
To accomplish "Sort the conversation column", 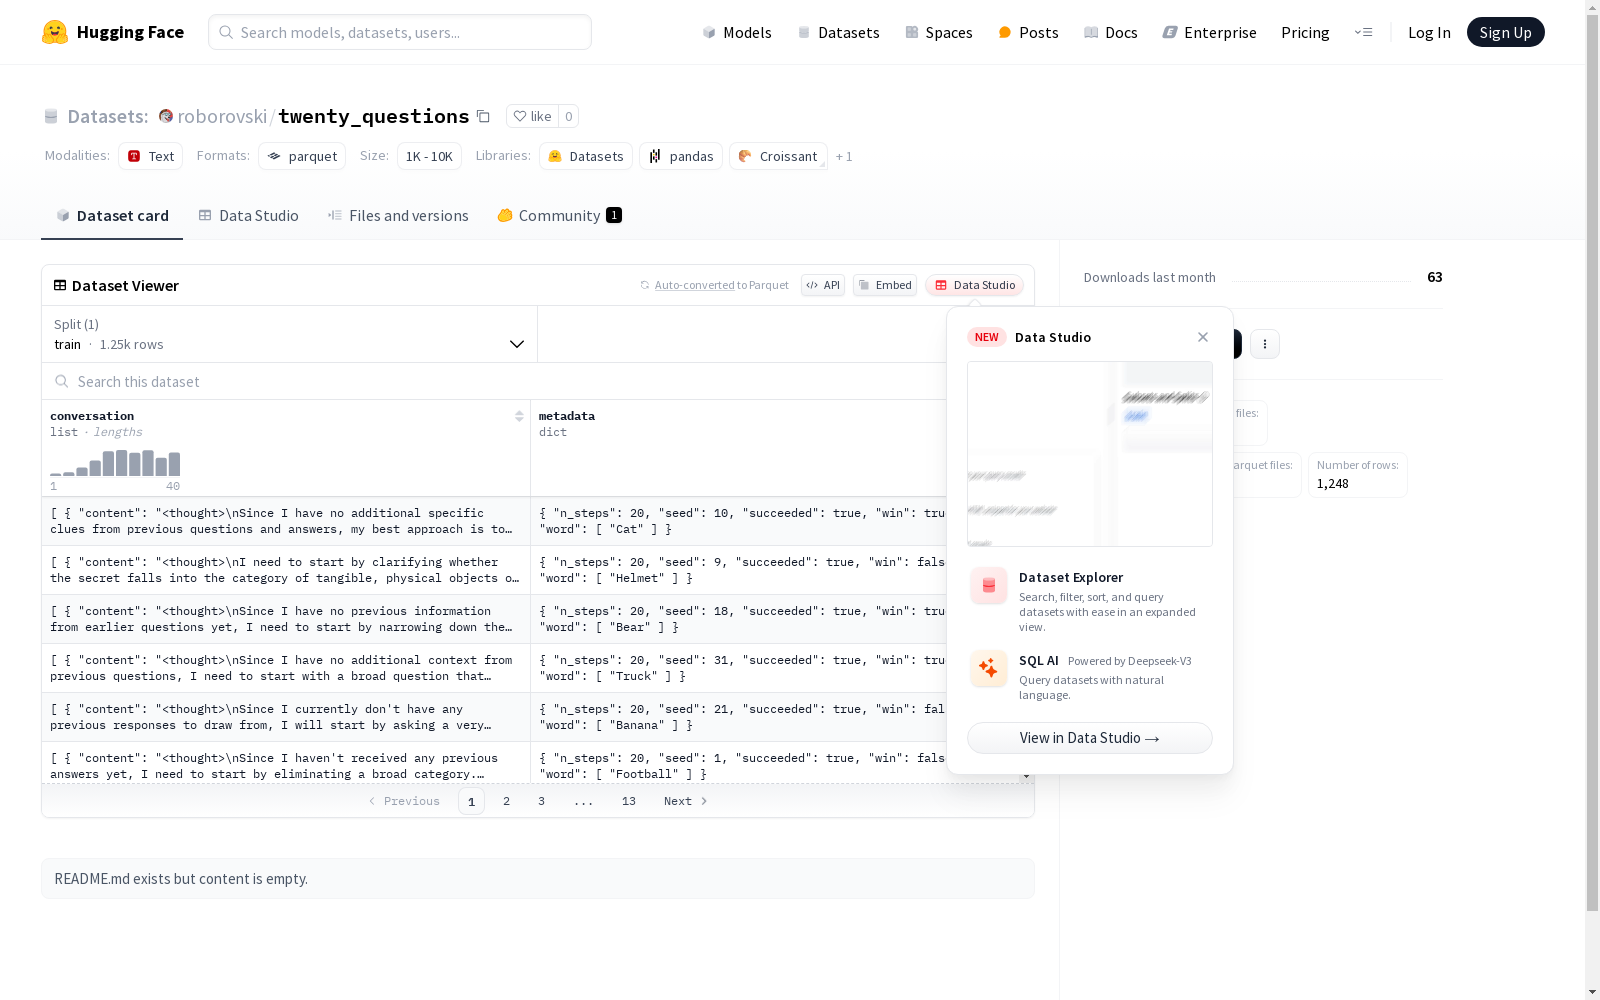I will click(x=519, y=416).
